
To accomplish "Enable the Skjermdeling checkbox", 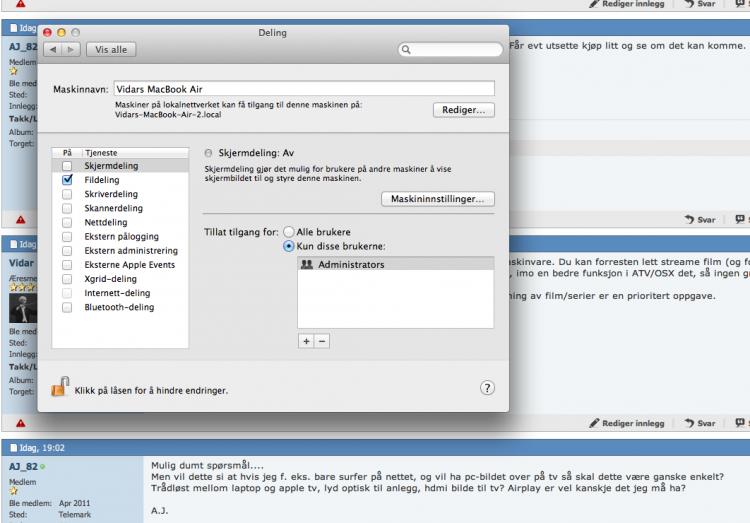I will click(x=67, y=166).
